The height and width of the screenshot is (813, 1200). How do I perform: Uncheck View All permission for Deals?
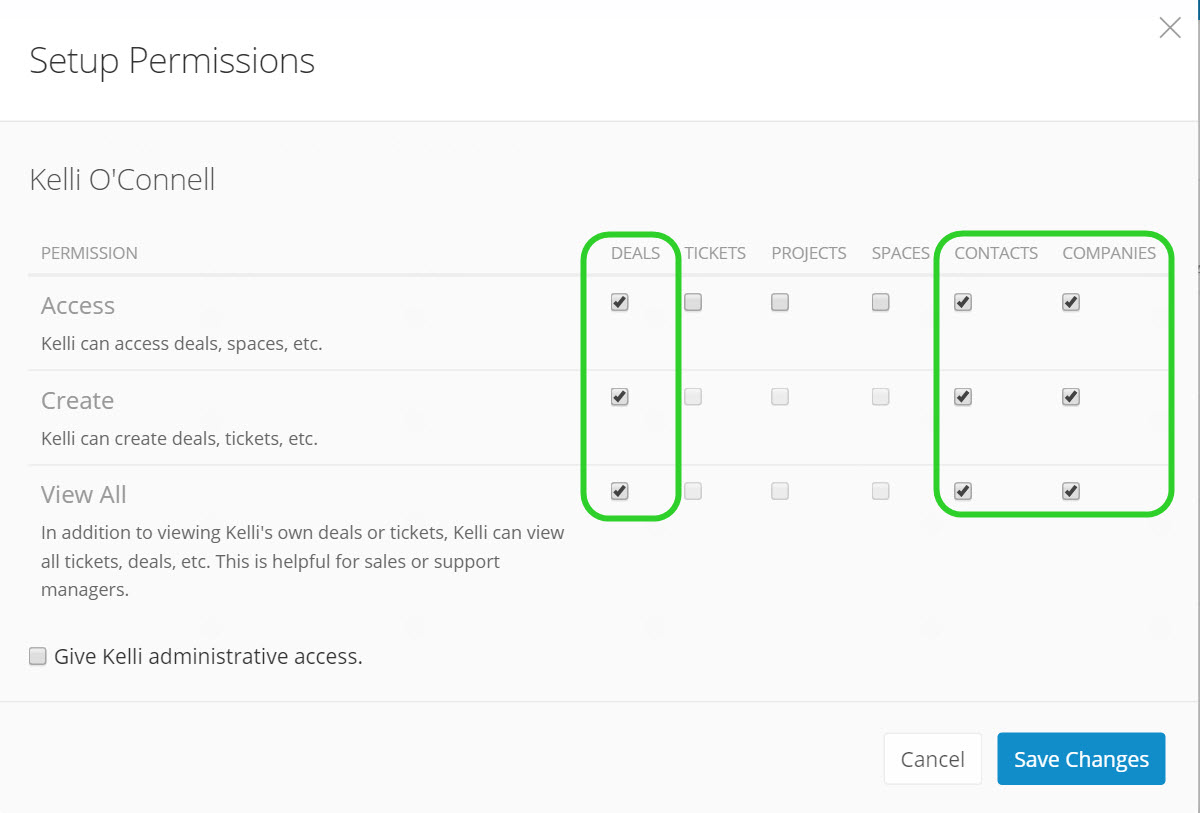[x=620, y=491]
